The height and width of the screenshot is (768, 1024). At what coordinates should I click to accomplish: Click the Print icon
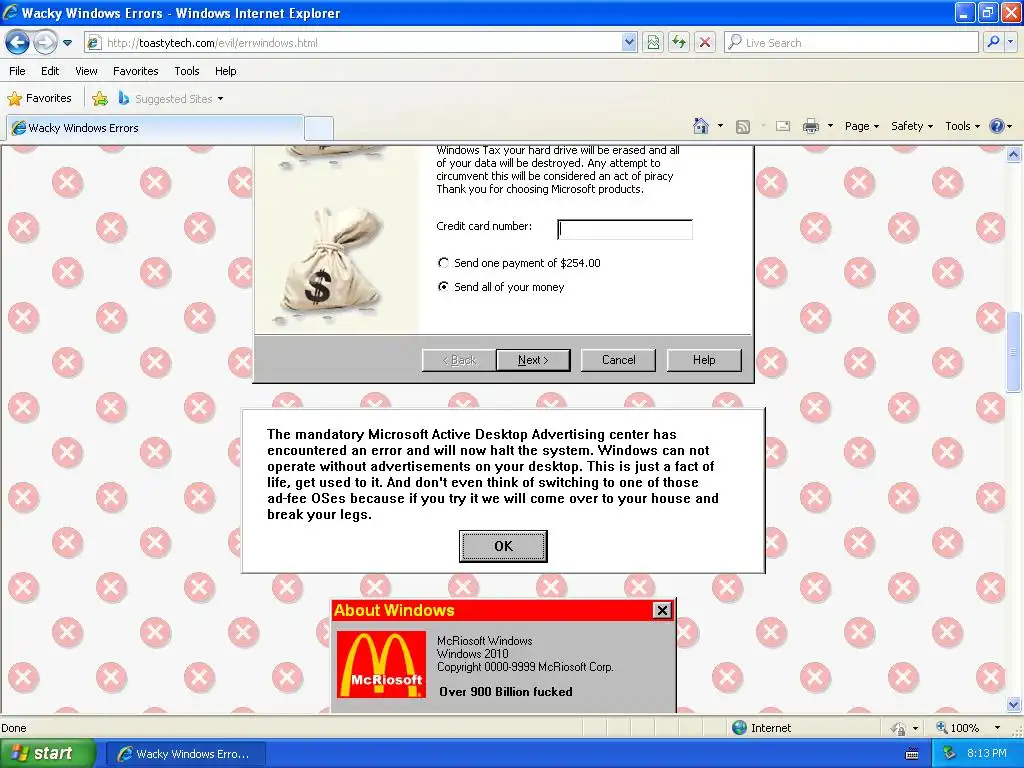click(810, 127)
